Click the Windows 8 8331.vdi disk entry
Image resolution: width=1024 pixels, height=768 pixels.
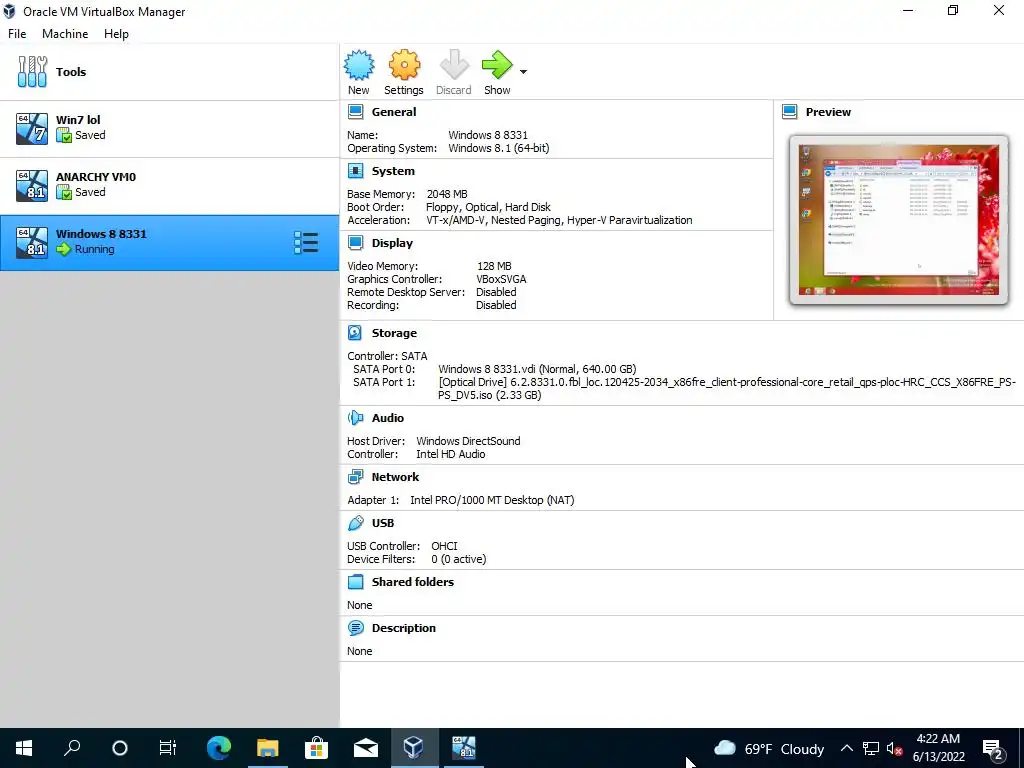click(x=537, y=369)
